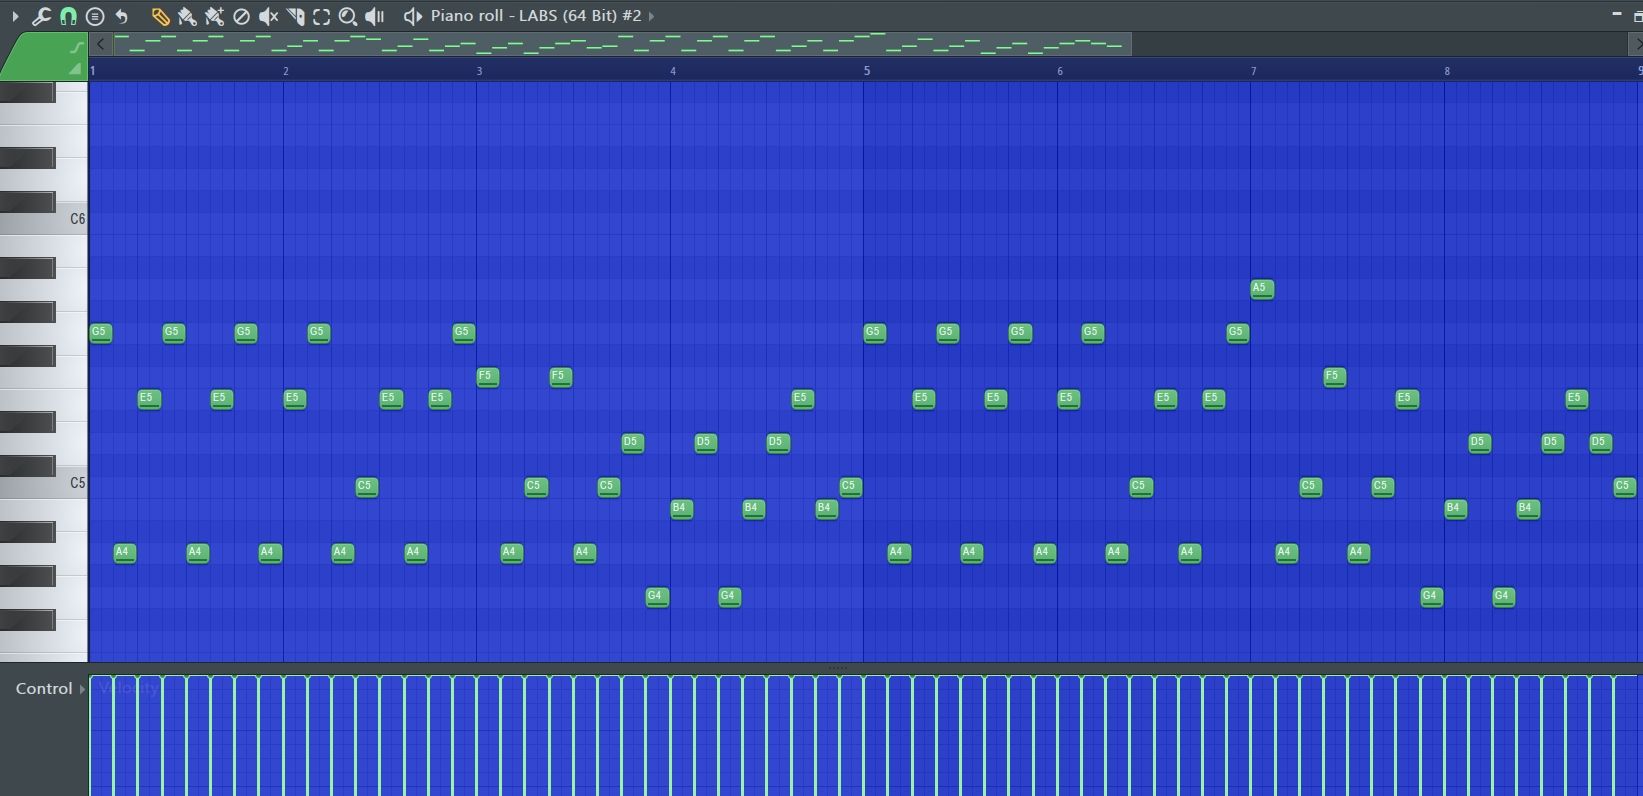The image size is (1643, 796).
Task: Select the C5 note in bar 8
Action: coord(1624,487)
